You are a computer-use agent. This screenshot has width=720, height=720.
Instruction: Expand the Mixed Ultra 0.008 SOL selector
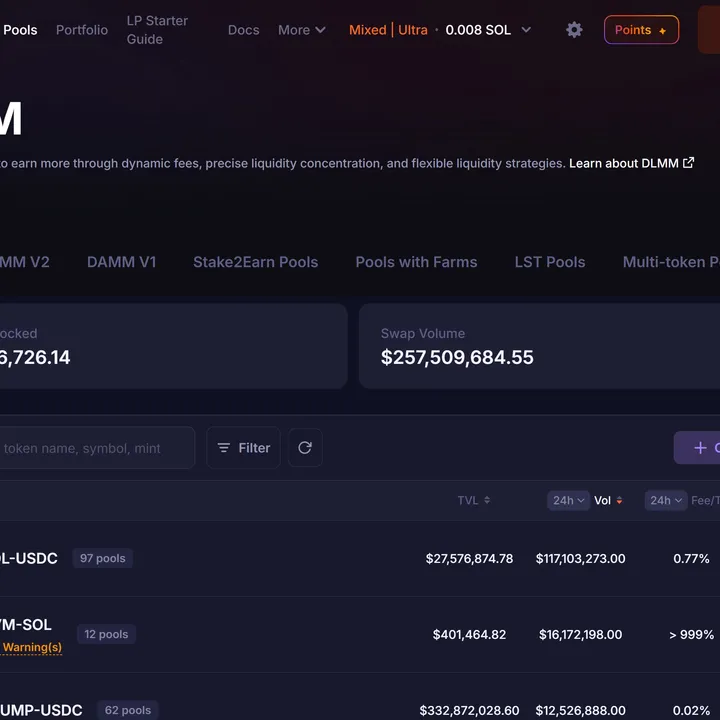(x=440, y=30)
